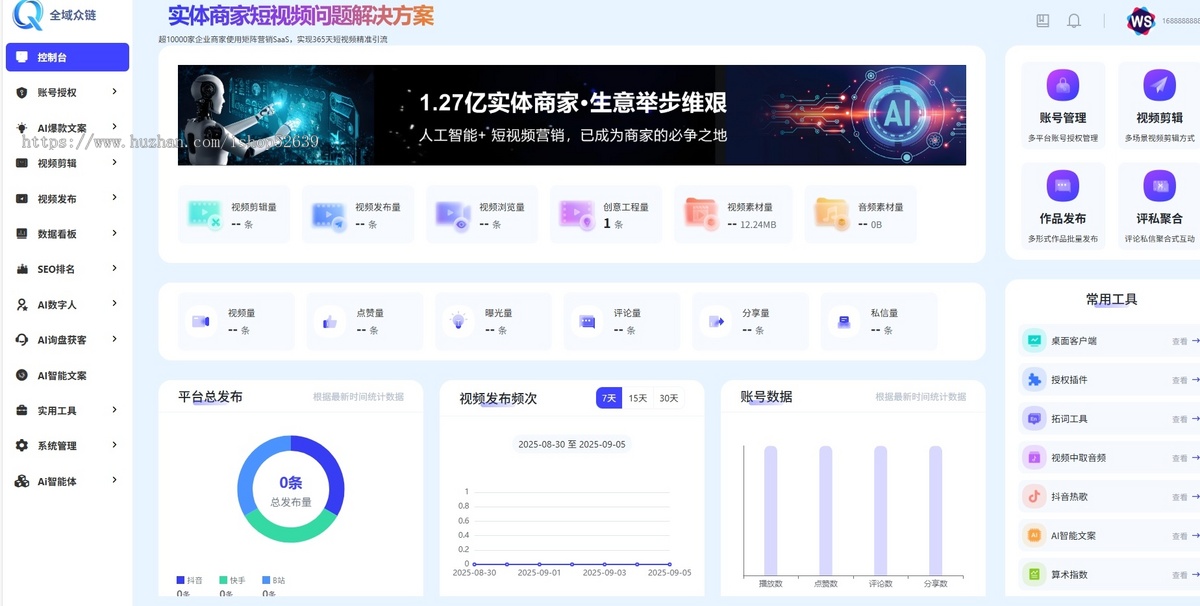Click the 视频剪辑量 stat icon
The width and height of the screenshot is (1200, 606).
[x=204, y=214]
